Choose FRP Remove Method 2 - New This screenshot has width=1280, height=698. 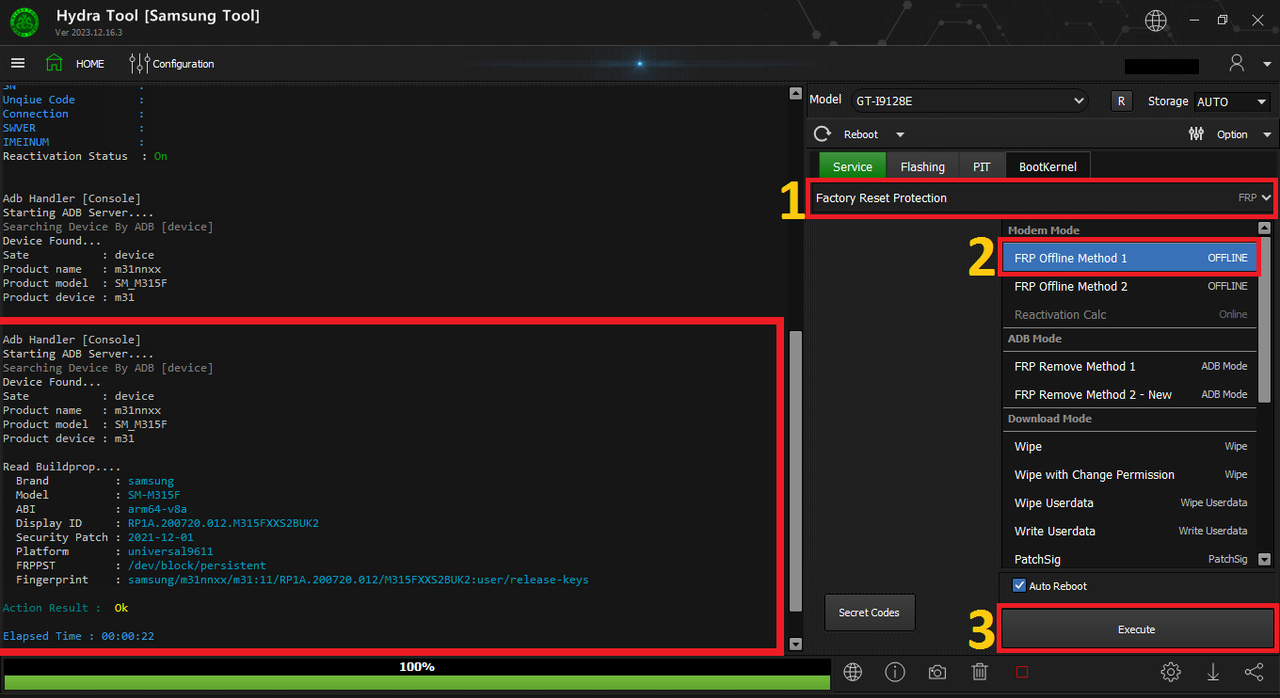(1129, 394)
